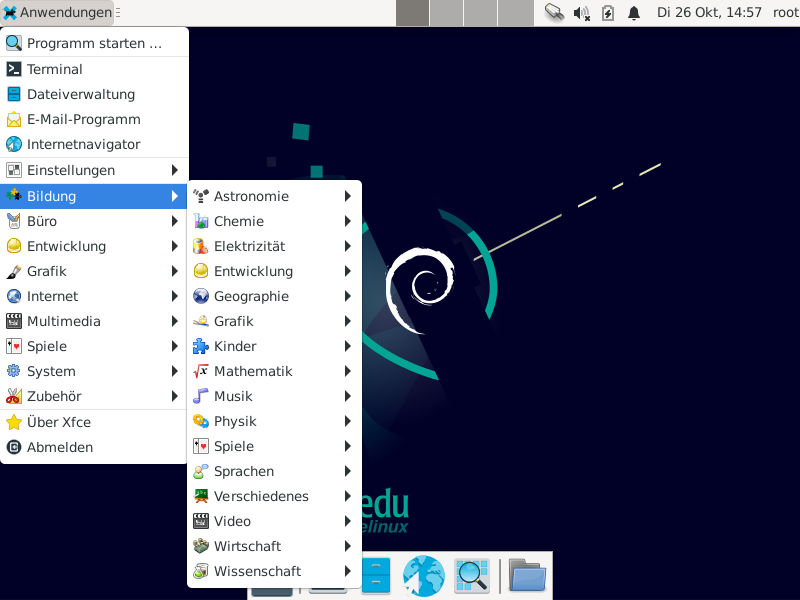Click Abmelden to log out
This screenshot has height=600, width=800.
pyautogui.click(x=60, y=447)
